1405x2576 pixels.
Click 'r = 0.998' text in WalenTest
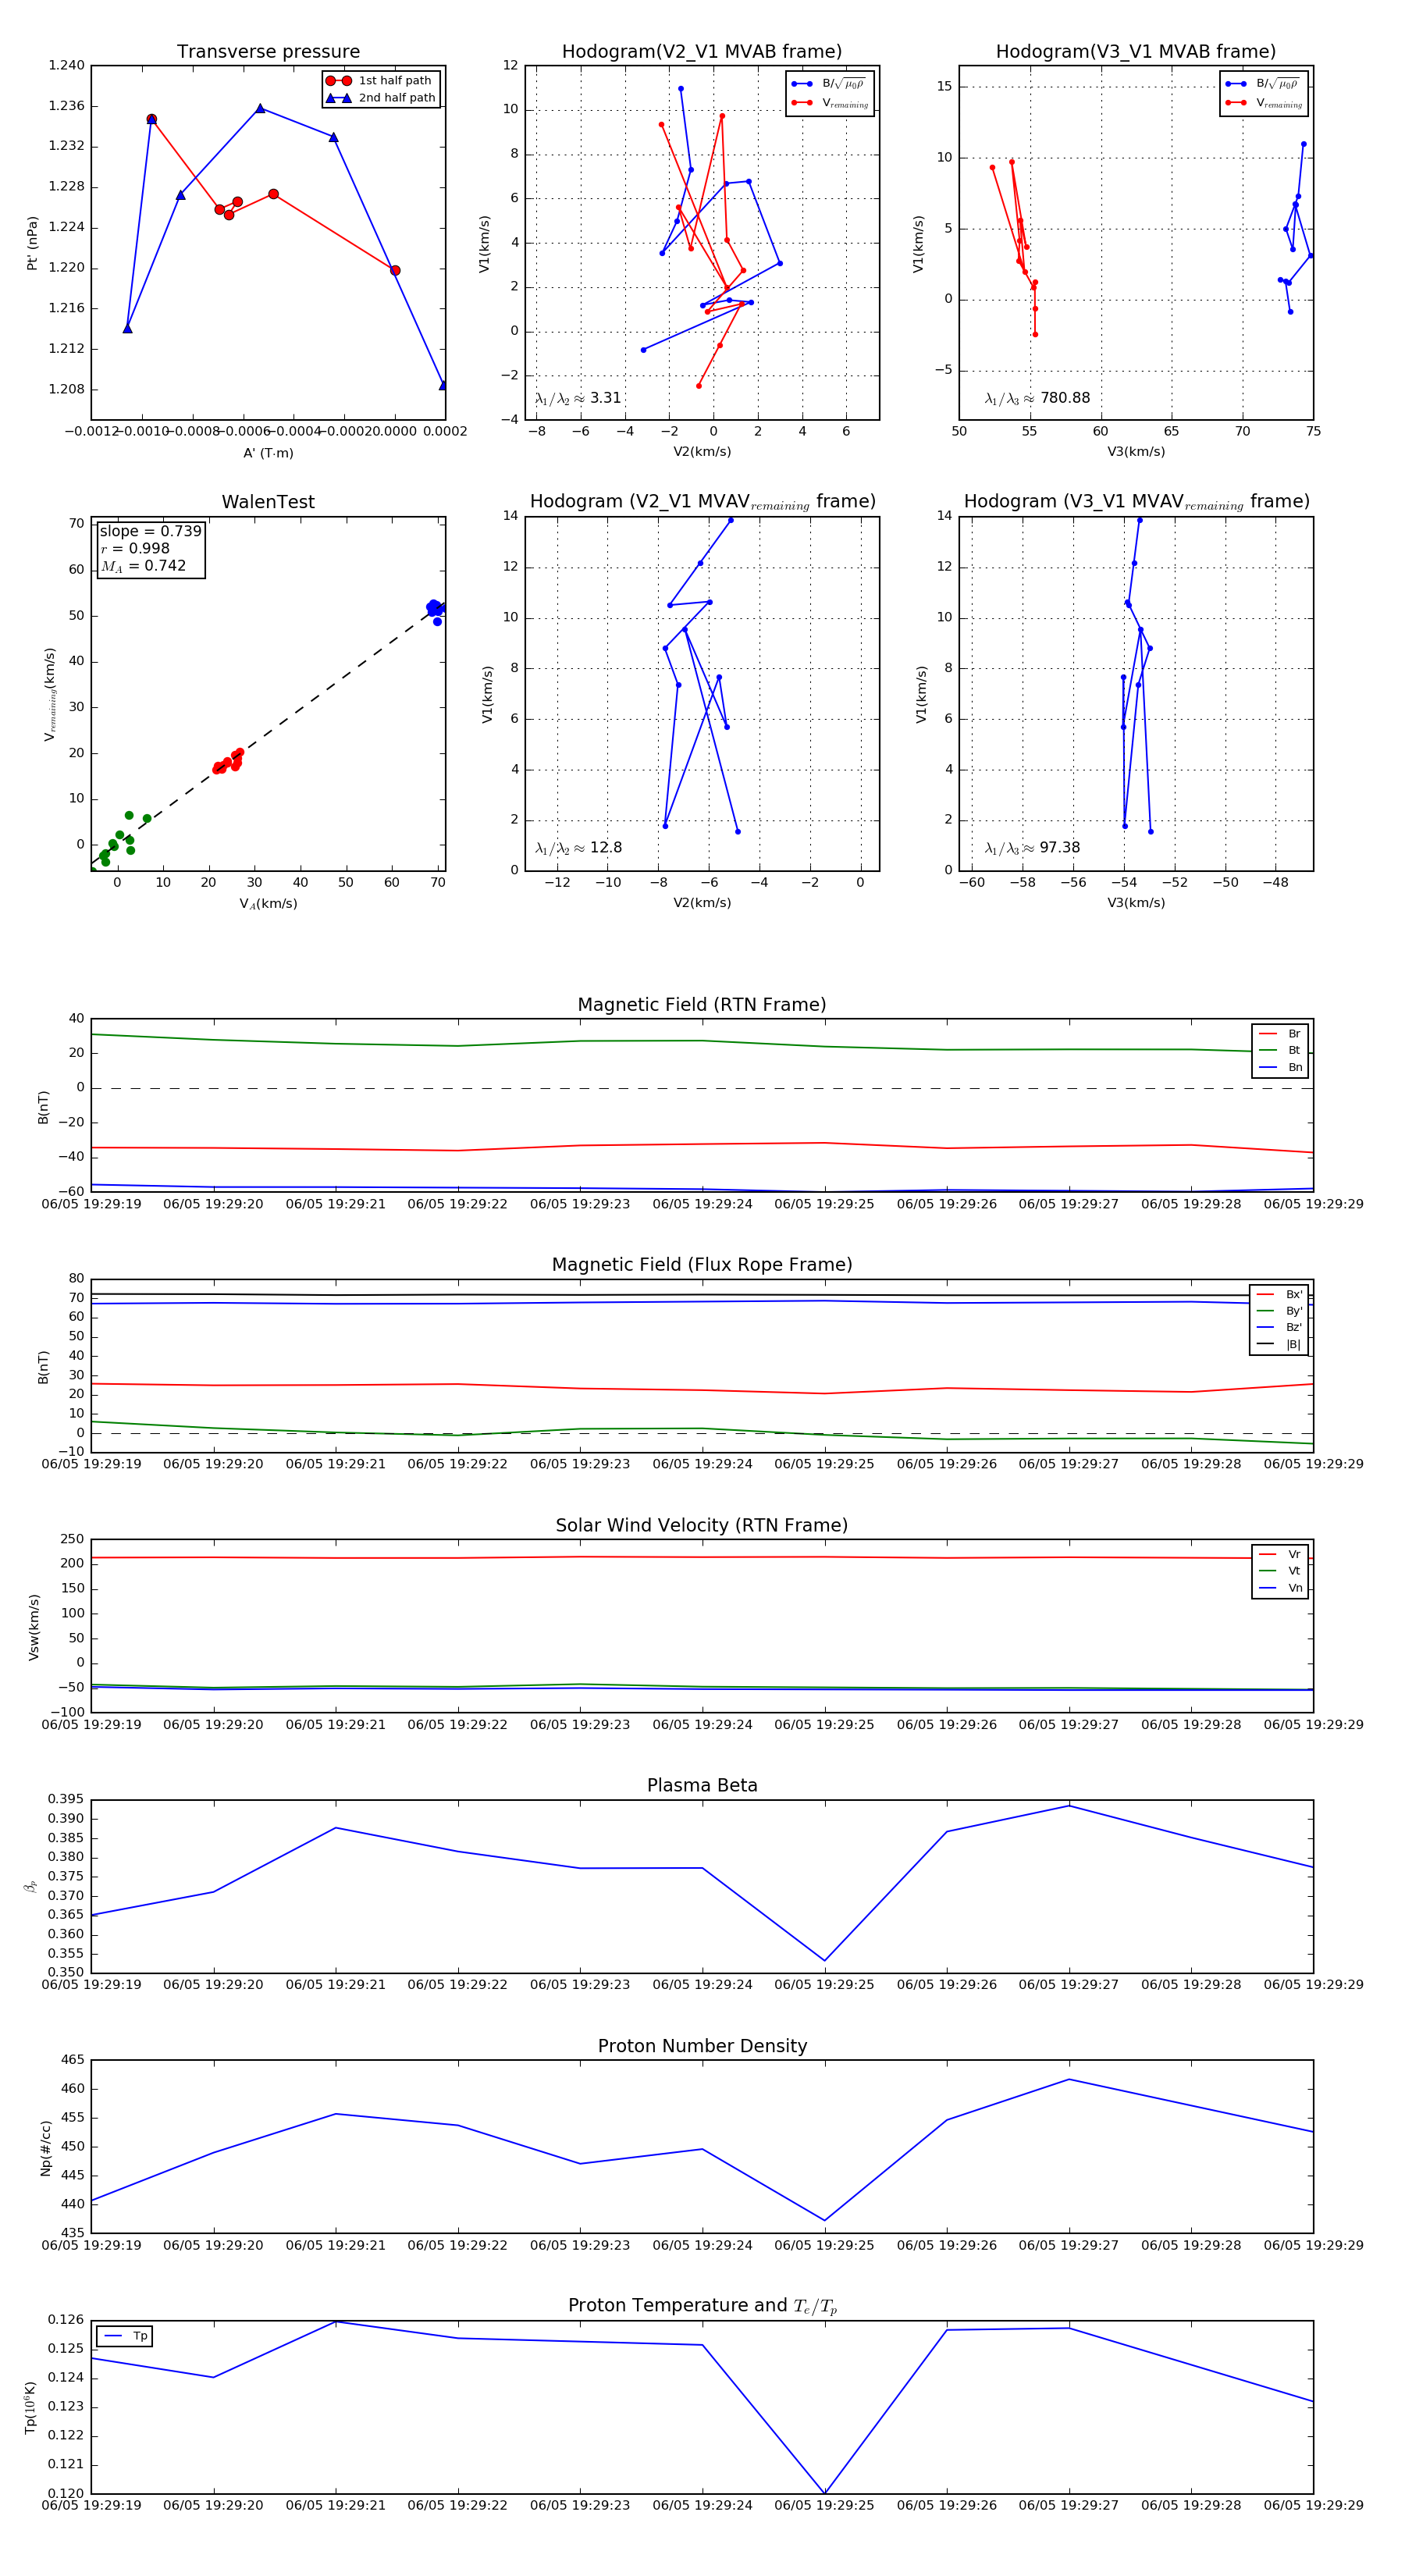click(135, 548)
